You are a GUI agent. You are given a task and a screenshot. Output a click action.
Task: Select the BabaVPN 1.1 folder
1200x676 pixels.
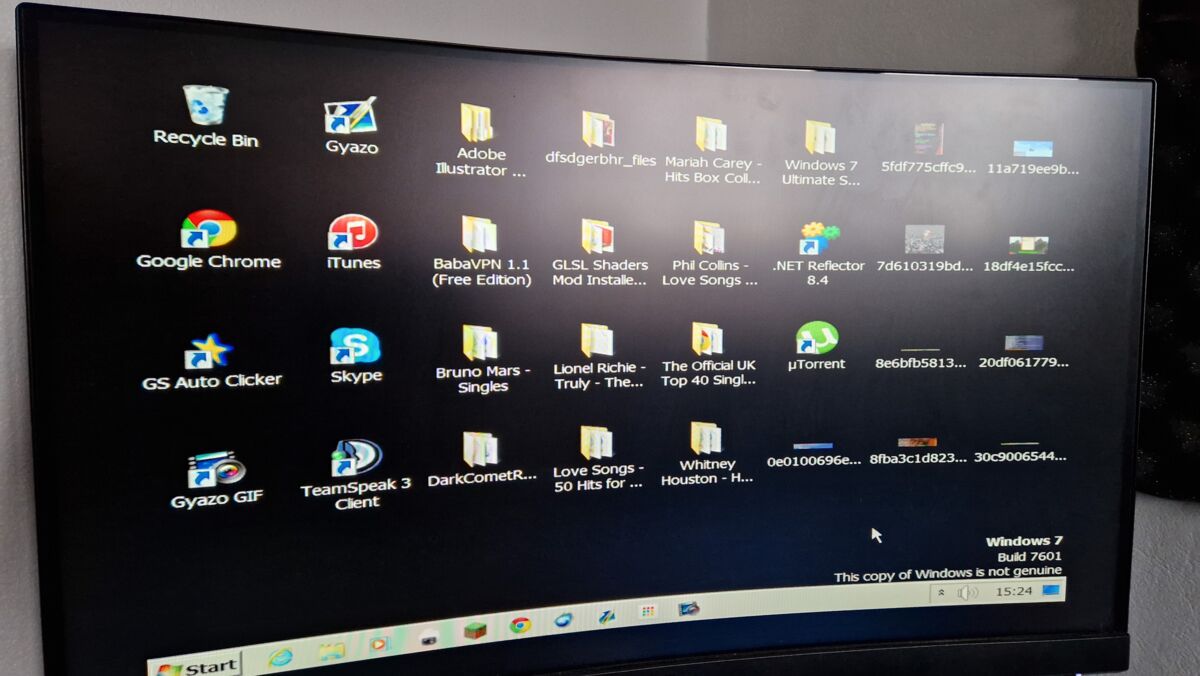[481, 252]
